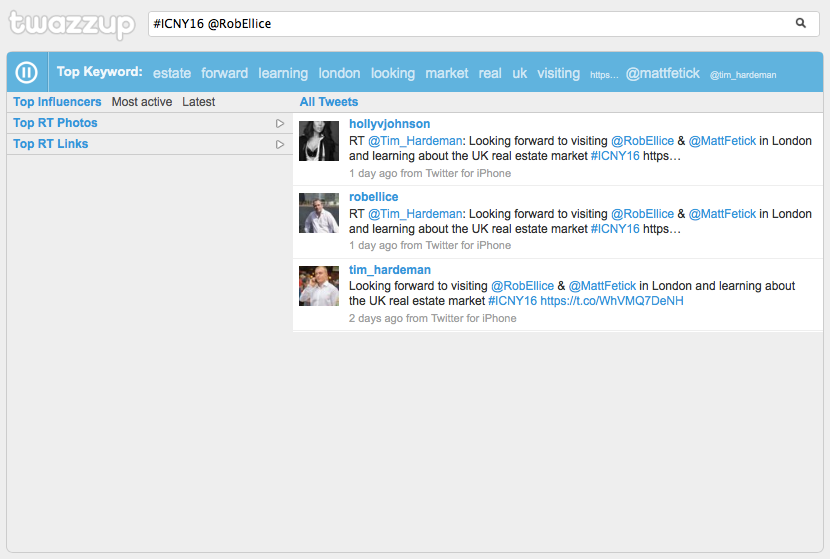
Task: Click '1 day ago' timestamp under robellice
Action: pyautogui.click(x=373, y=245)
